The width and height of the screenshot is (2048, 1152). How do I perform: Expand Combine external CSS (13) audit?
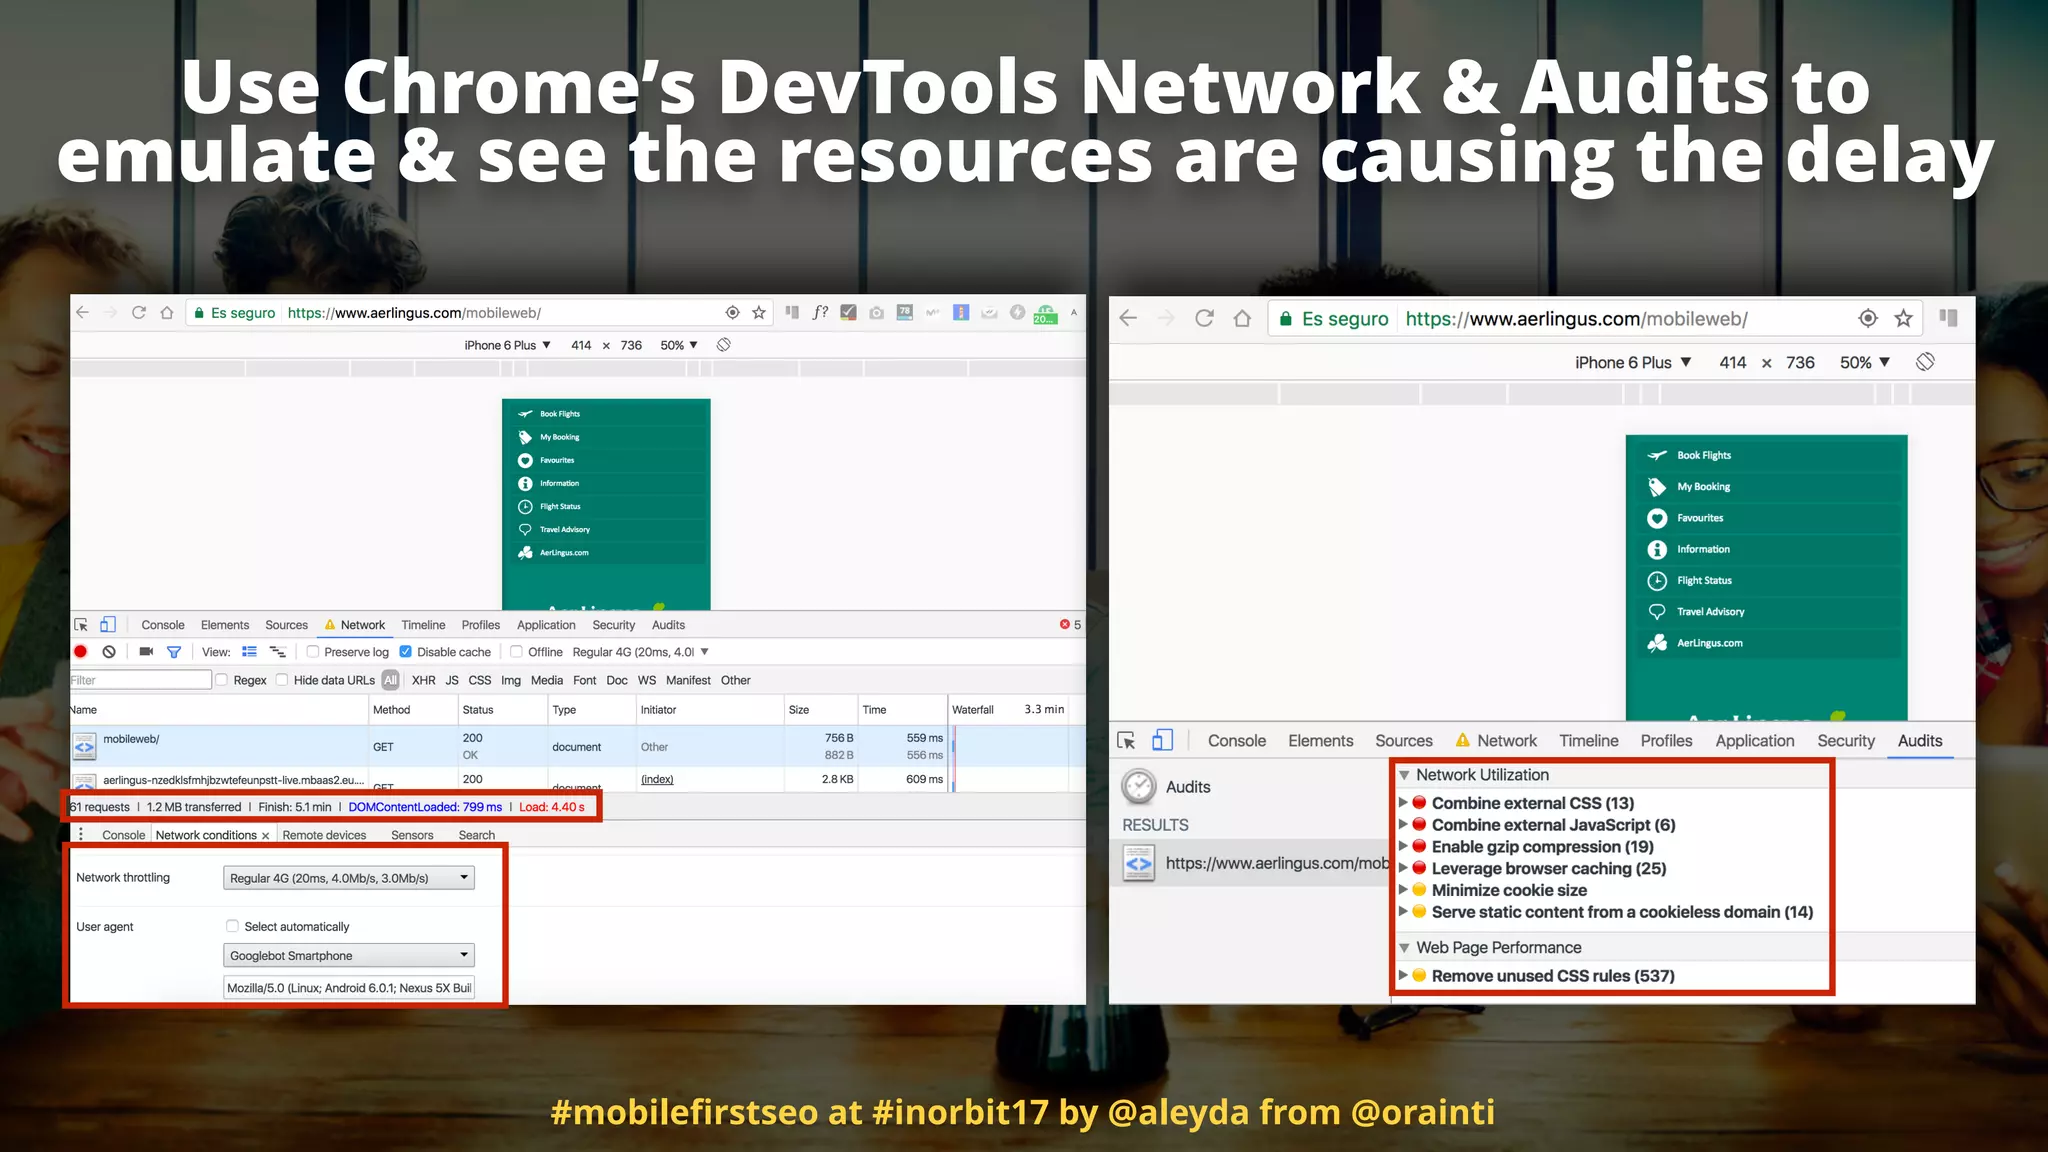coord(1403,802)
